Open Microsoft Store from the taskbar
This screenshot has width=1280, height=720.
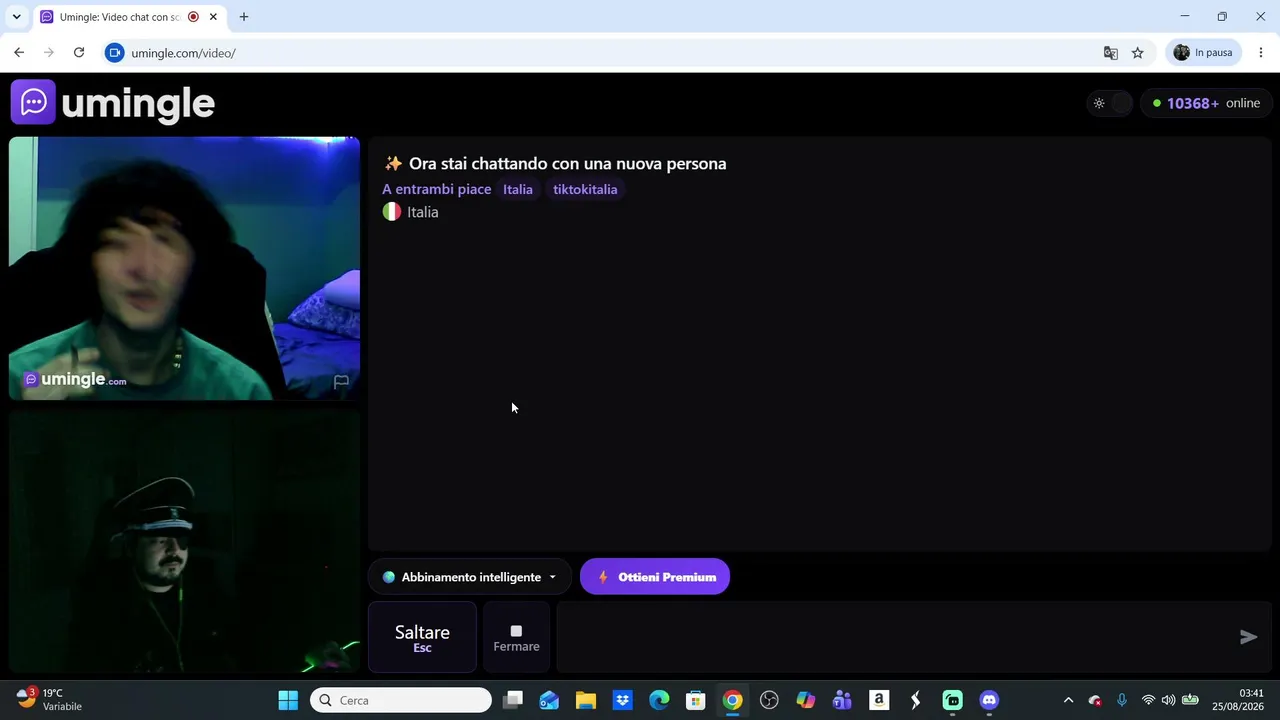coord(696,700)
